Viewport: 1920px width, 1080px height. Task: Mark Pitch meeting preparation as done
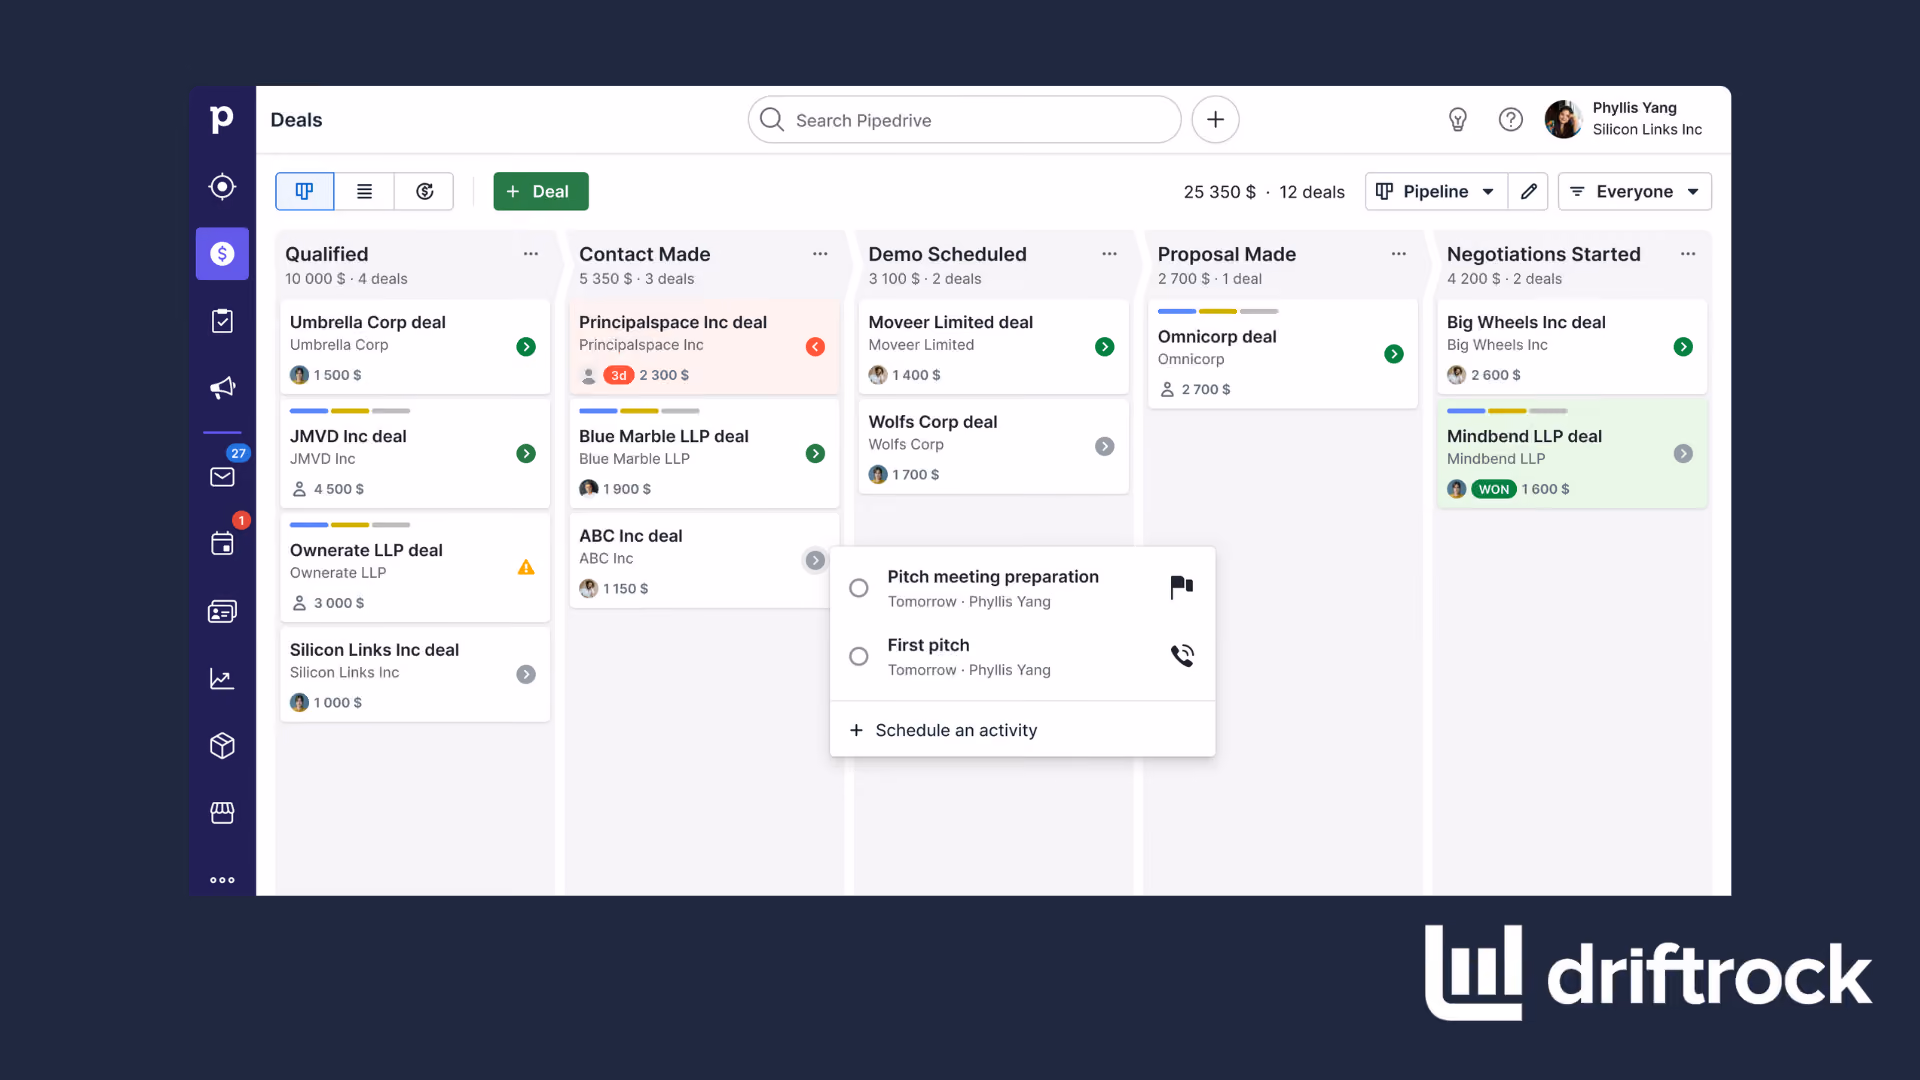tap(858, 588)
